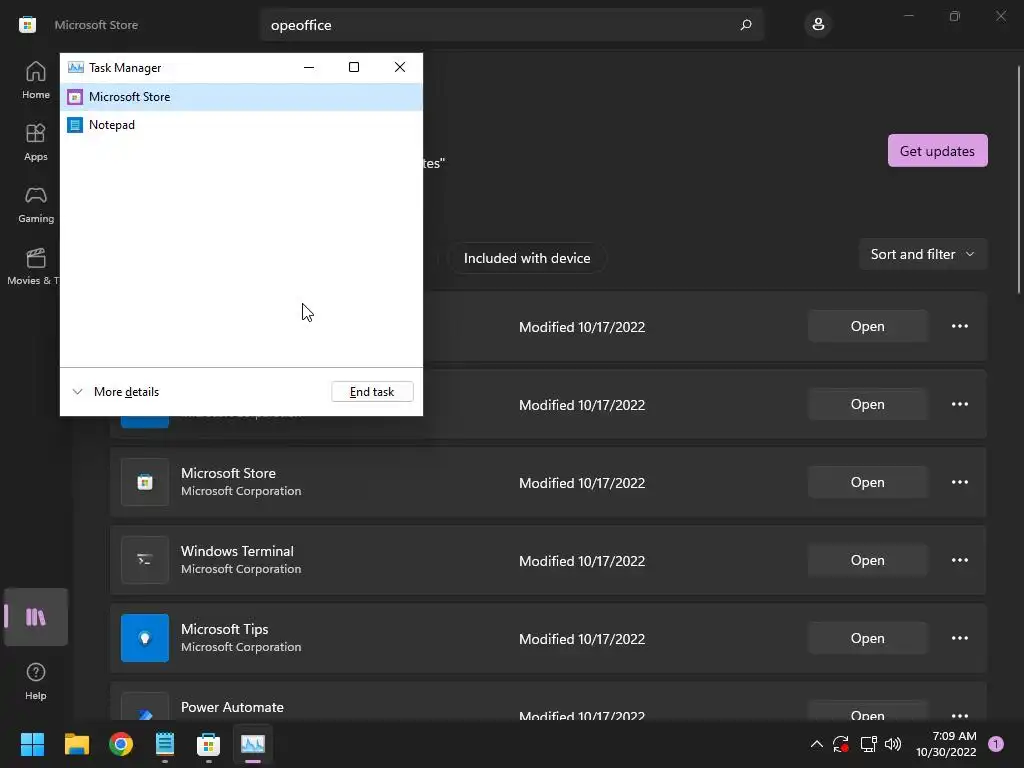1024x768 pixels.
Task: Click the Microsoft Store icon in Task Manager list
Action: click(75, 97)
